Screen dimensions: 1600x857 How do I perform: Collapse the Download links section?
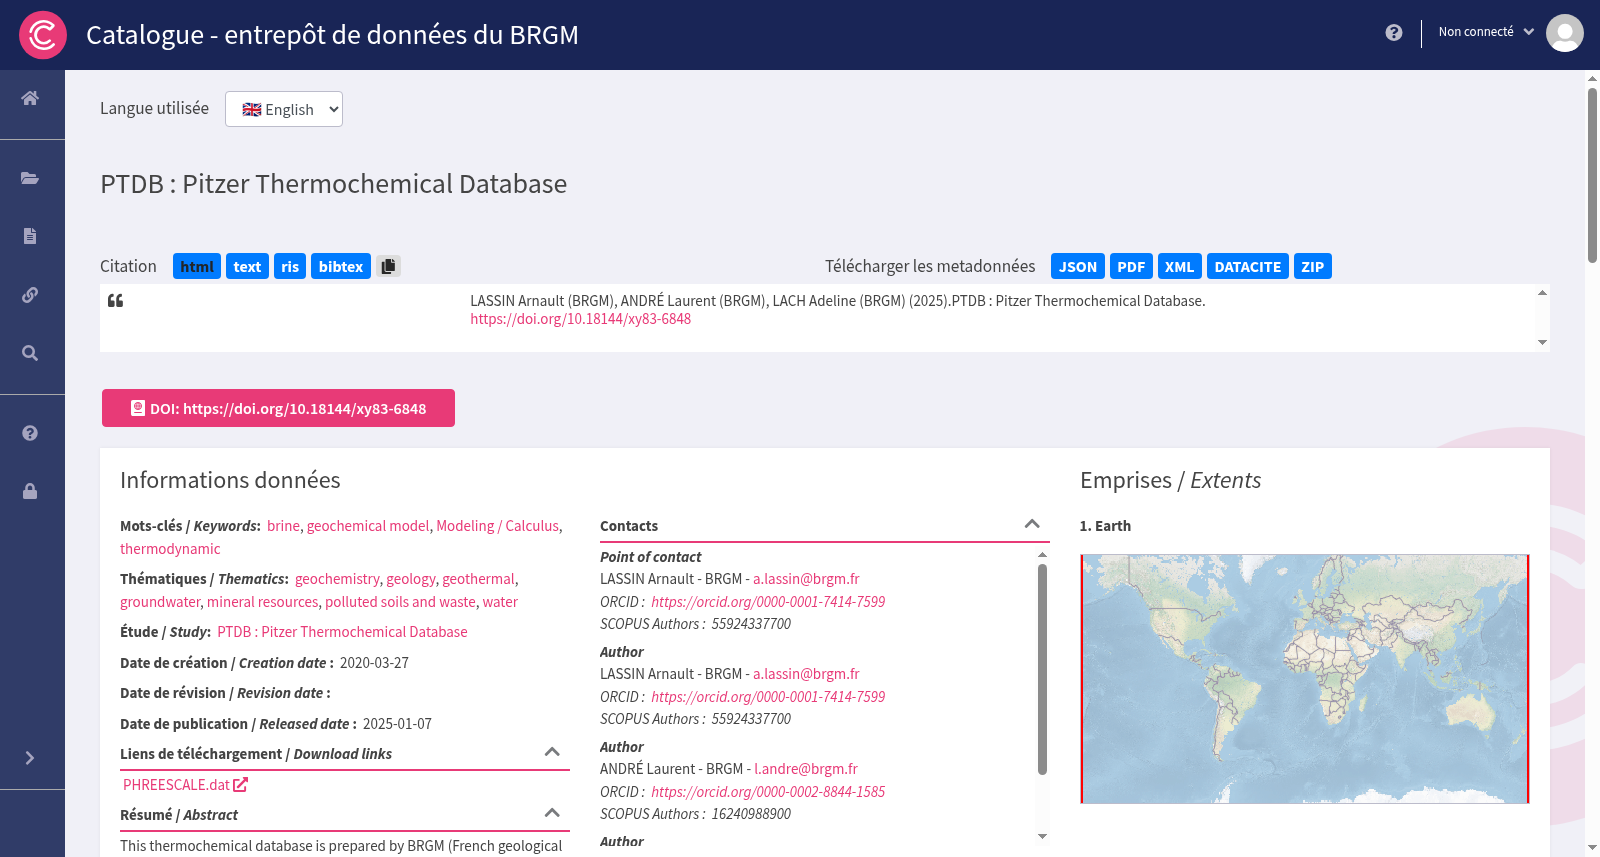click(552, 752)
